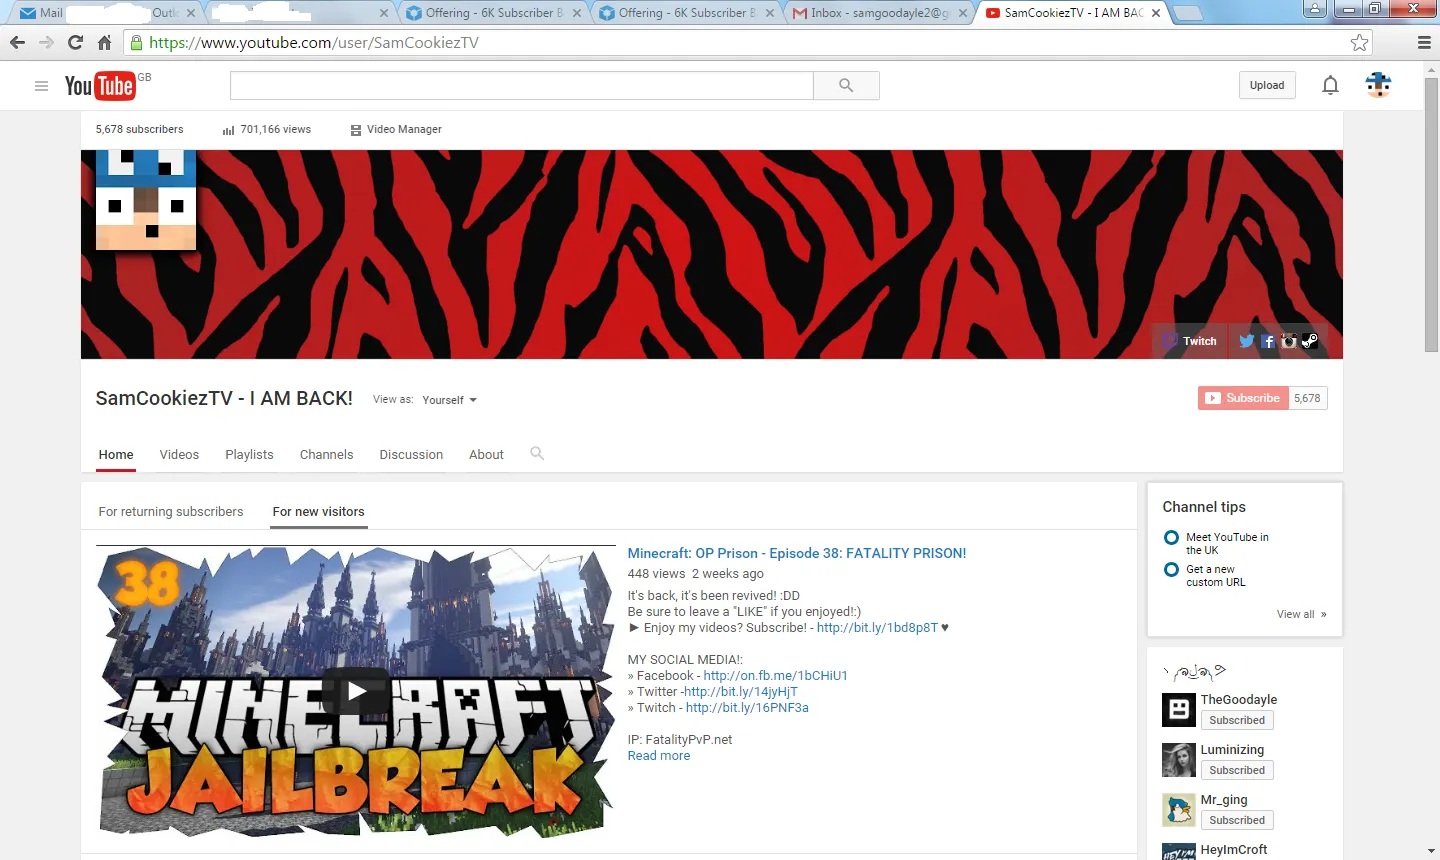Open the Chrome menu icon
This screenshot has height=860, width=1440.
(x=1424, y=42)
